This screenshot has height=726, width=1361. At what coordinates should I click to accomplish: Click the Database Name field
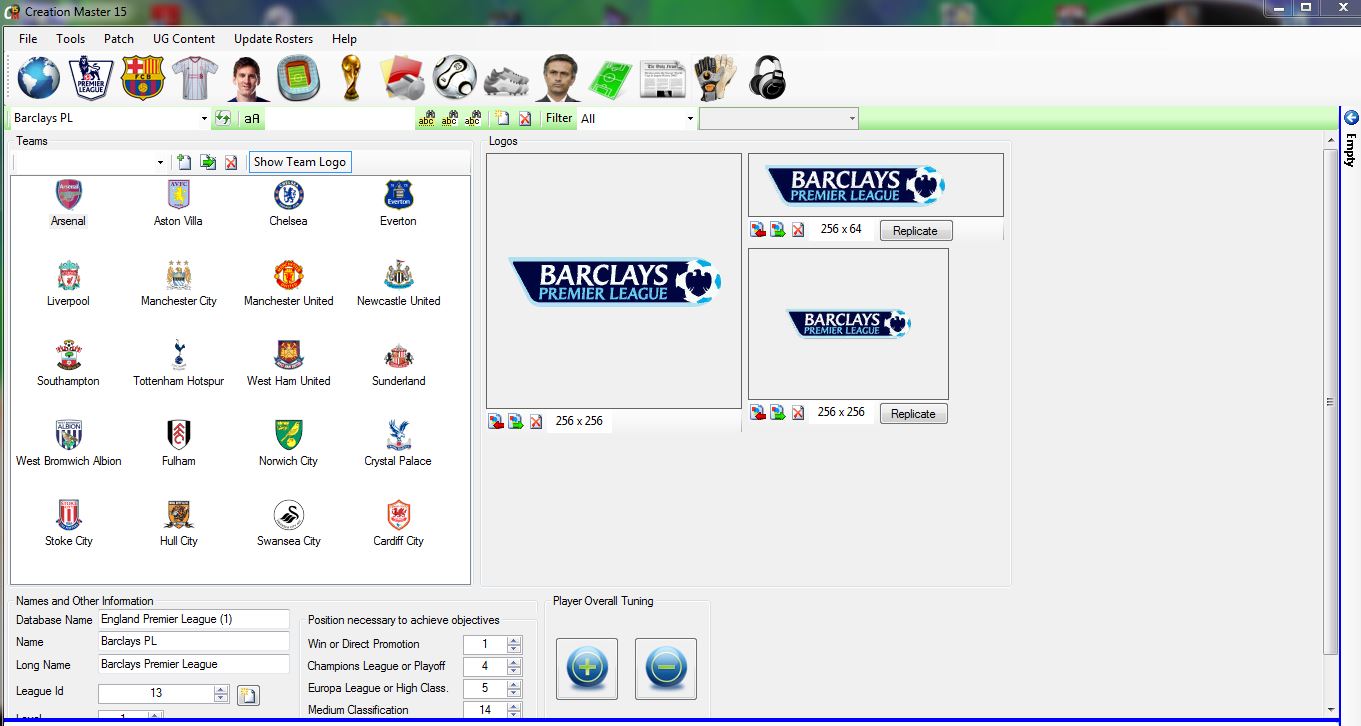coord(194,620)
